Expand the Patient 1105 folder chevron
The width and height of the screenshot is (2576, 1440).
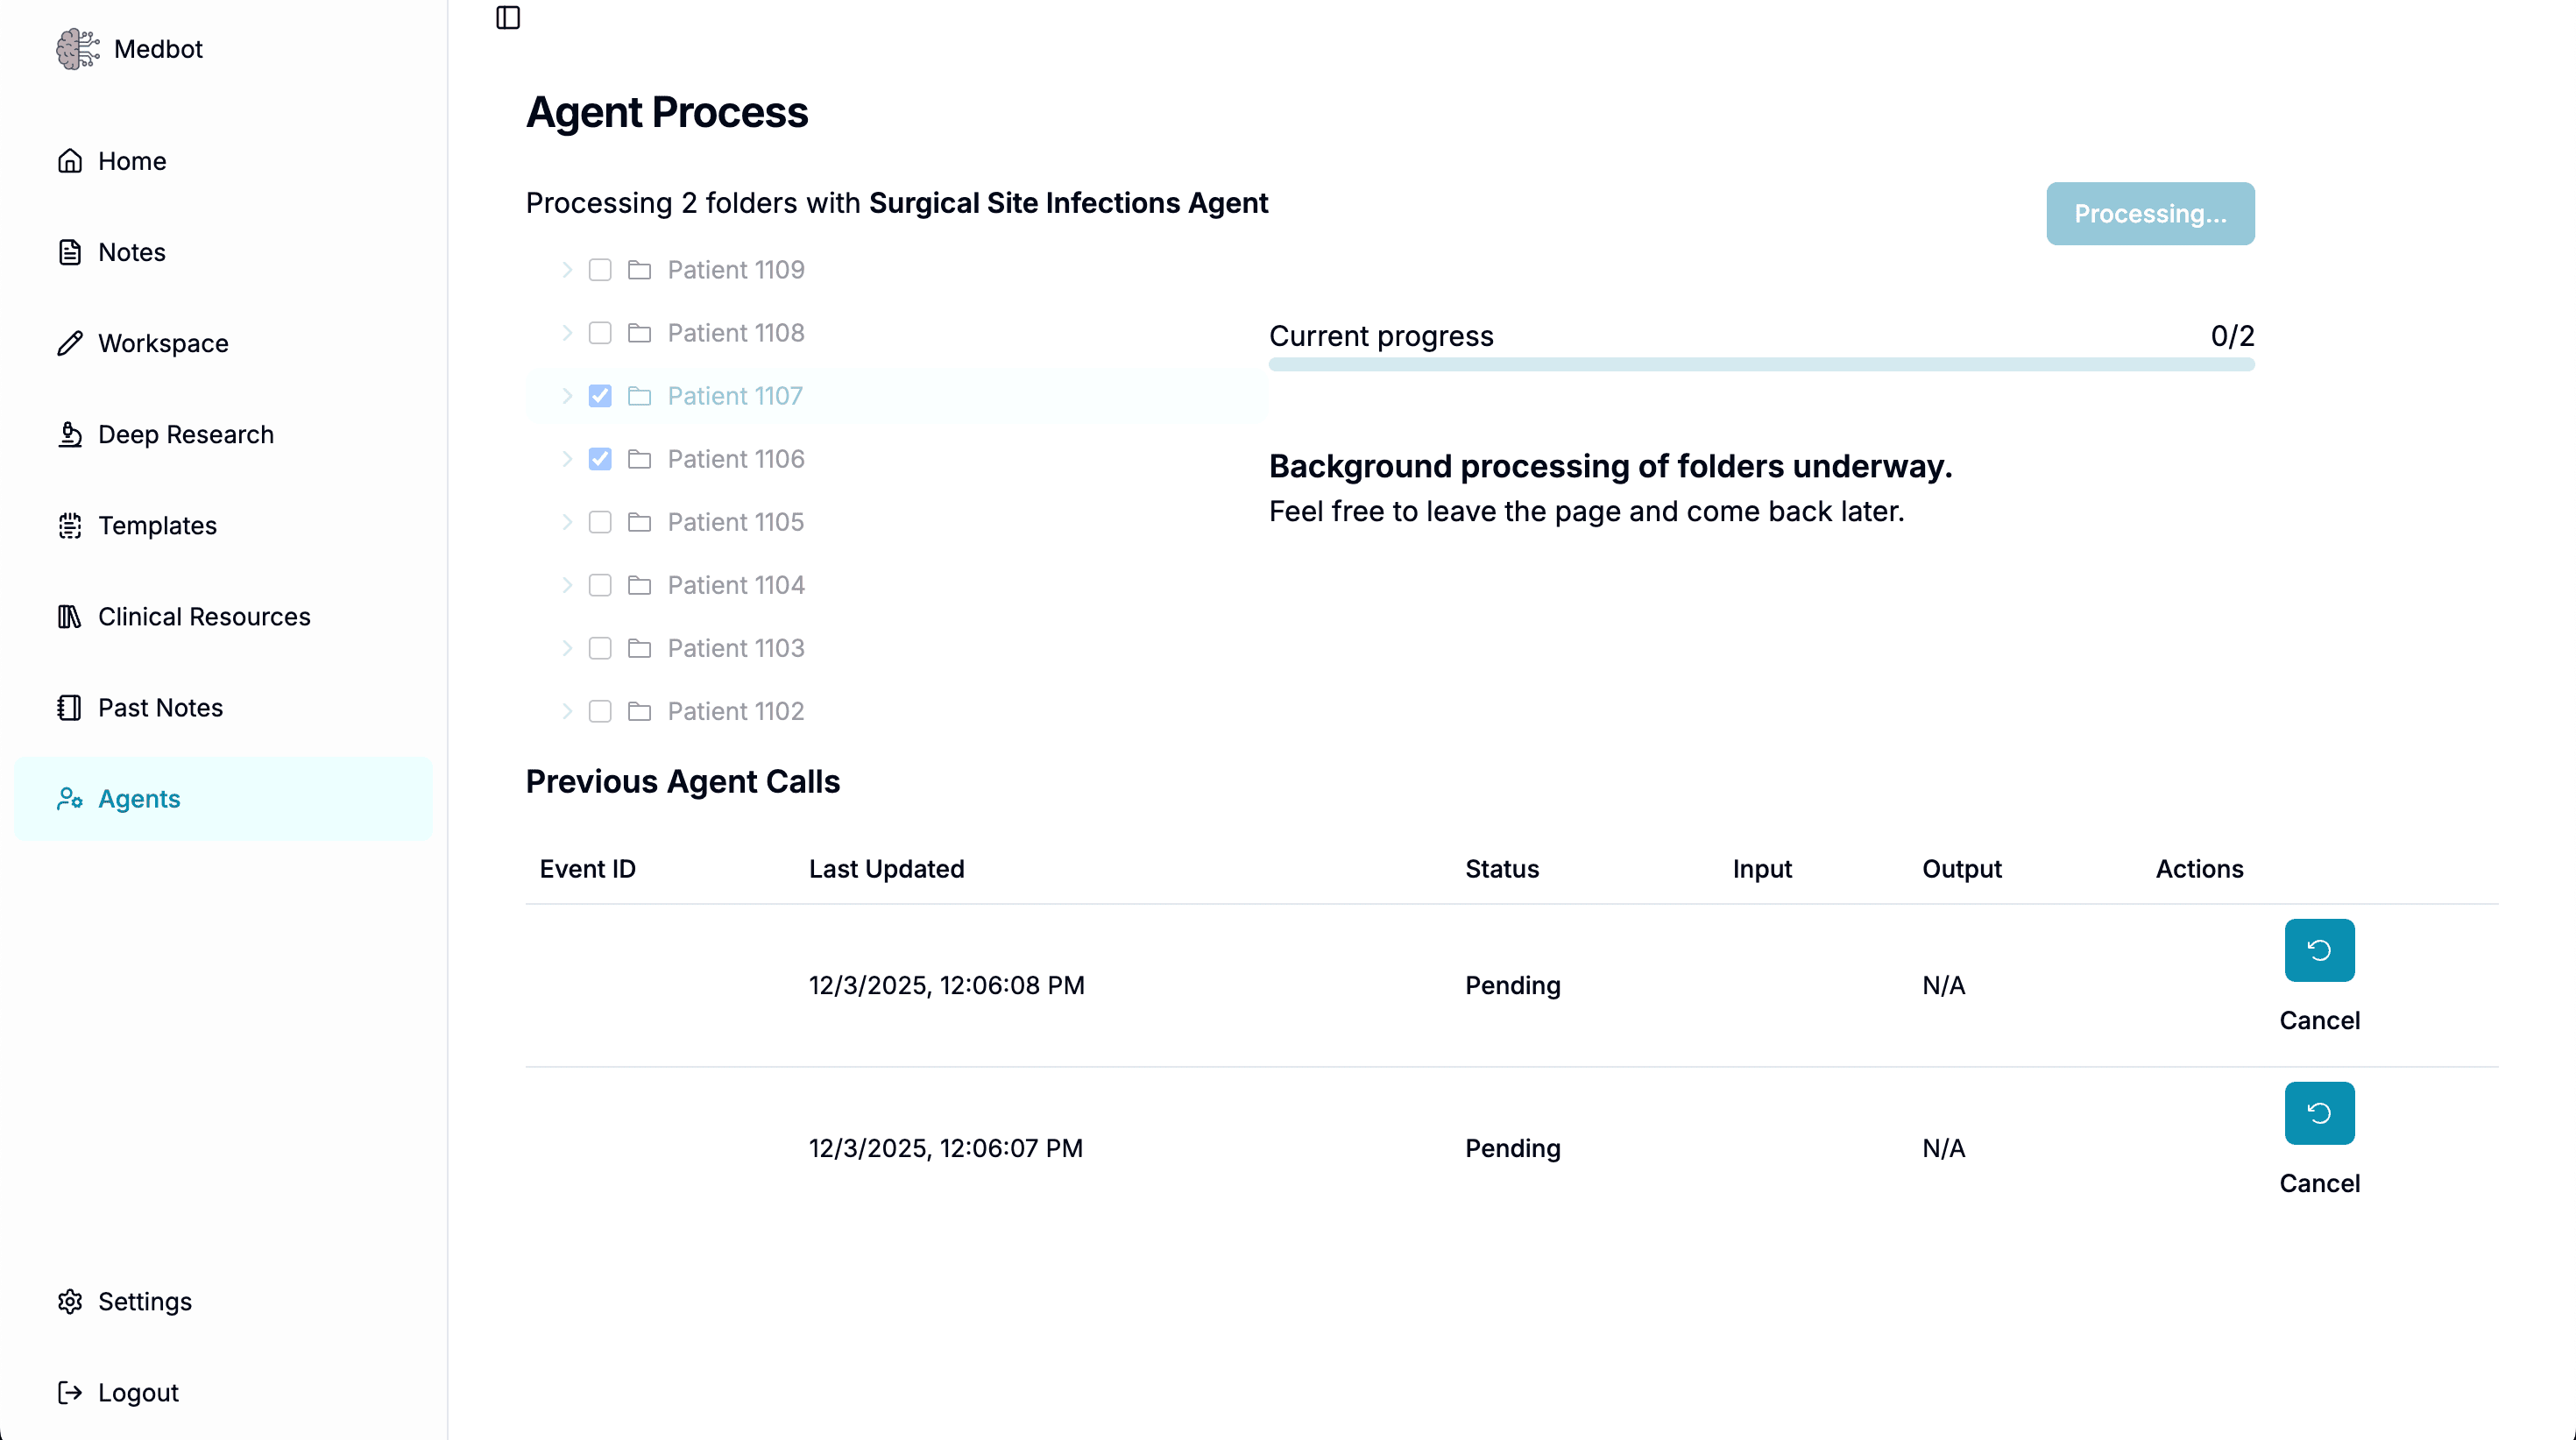[x=567, y=522]
